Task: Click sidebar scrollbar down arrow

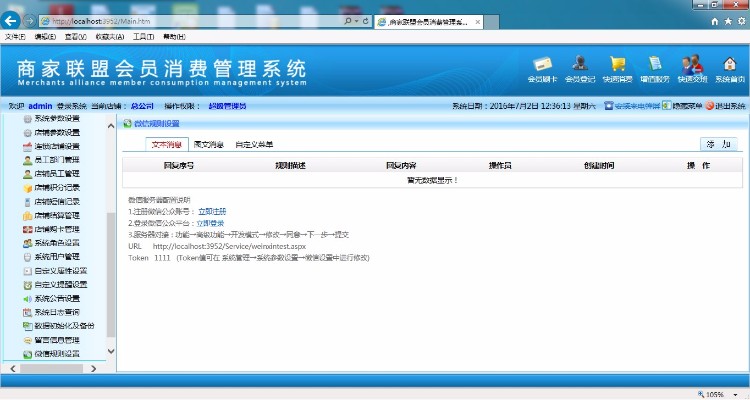Action: (x=111, y=351)
